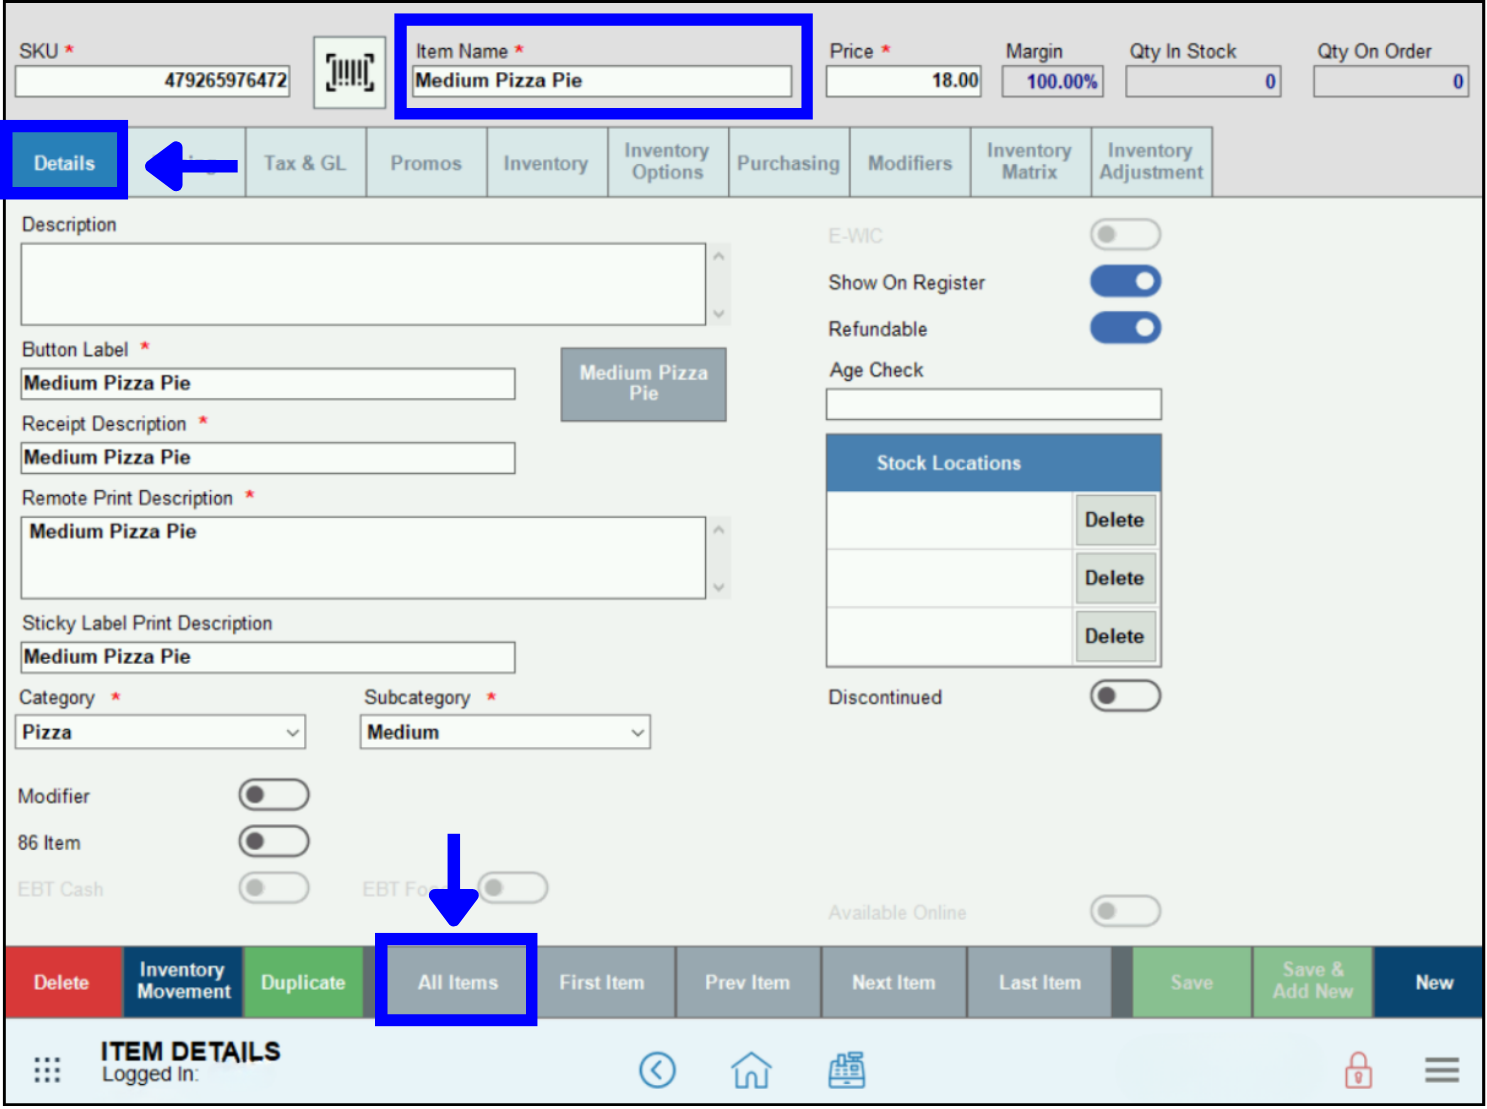Delete the first Stock Locations row
The height and width of the screenshot is (1109, 1487).
click(x=1115, y=519)
